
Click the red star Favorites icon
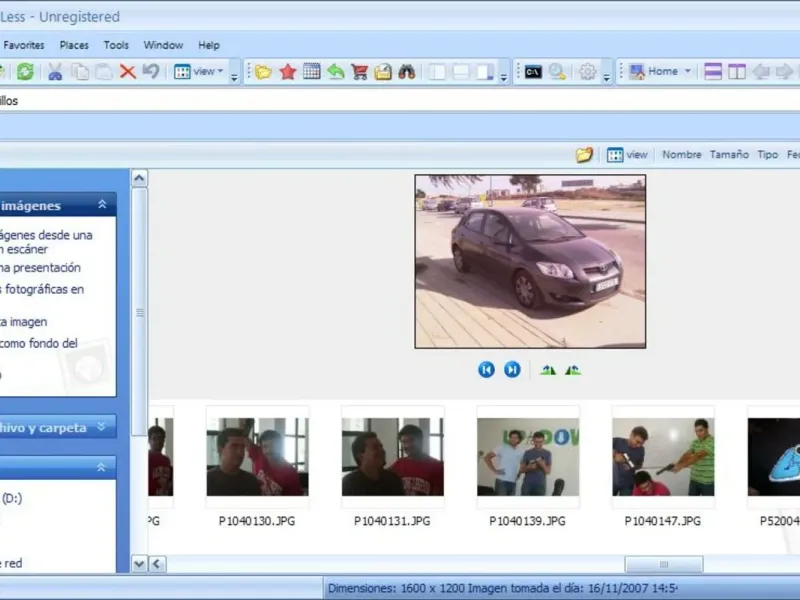coord(288,71)
